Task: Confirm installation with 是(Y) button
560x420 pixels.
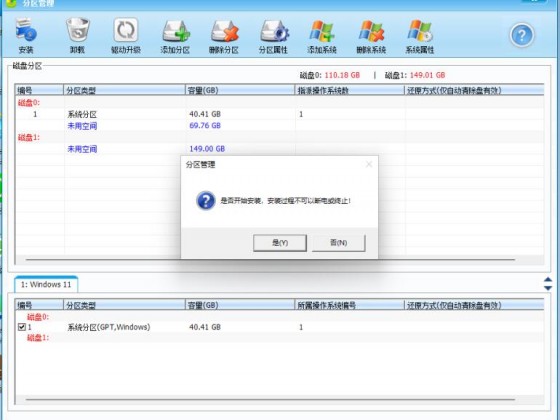Action: [280, 243]
